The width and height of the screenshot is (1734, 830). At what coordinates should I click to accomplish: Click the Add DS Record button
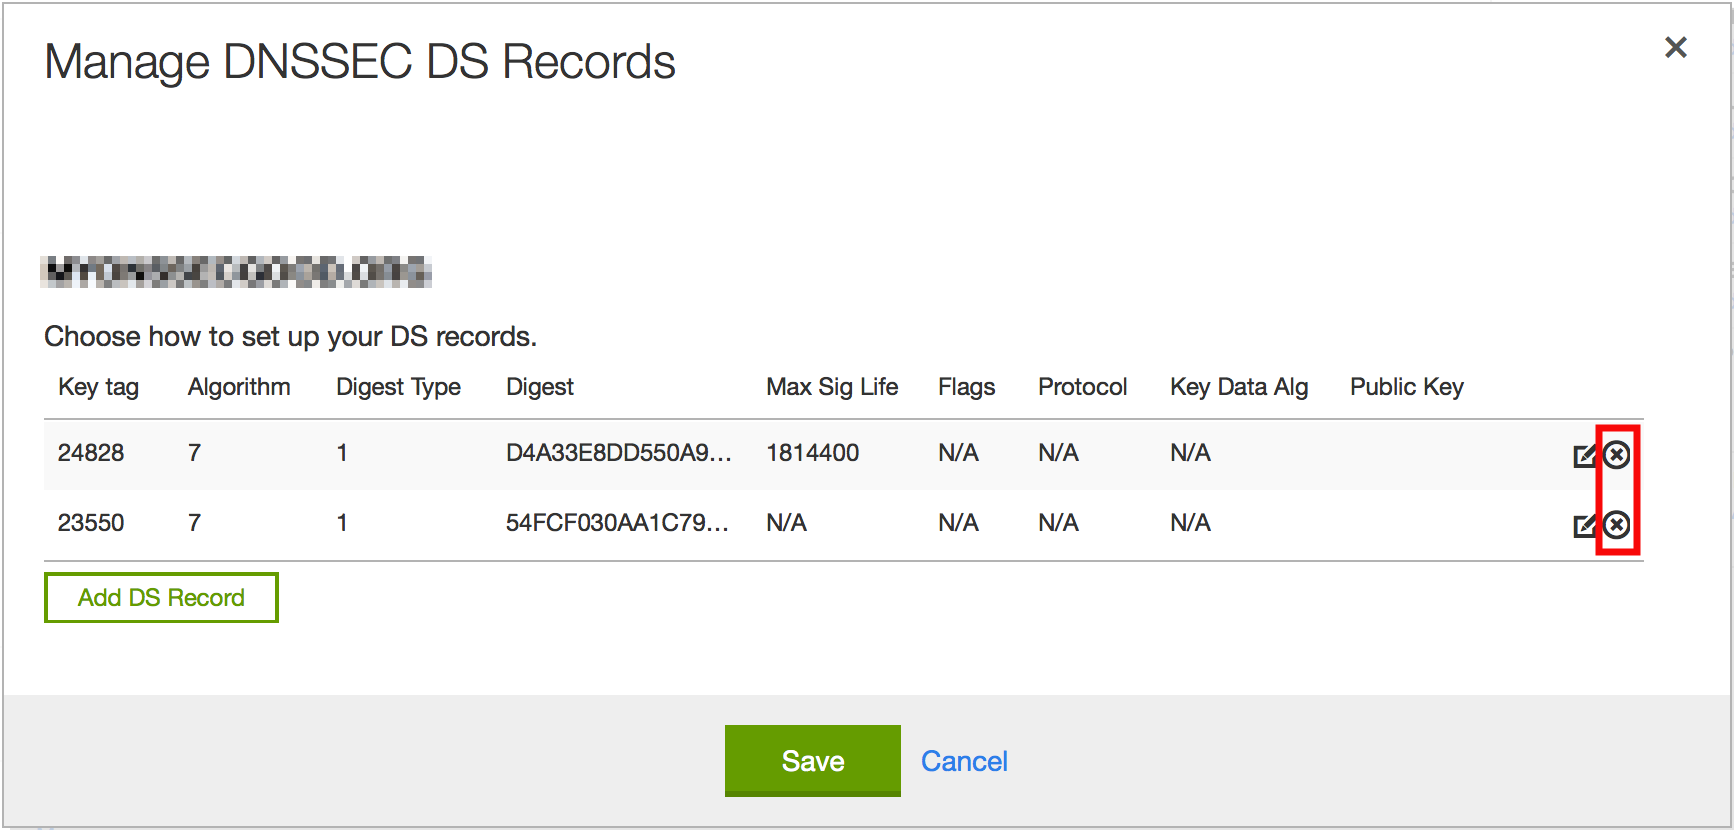click(x=161, y=597)
